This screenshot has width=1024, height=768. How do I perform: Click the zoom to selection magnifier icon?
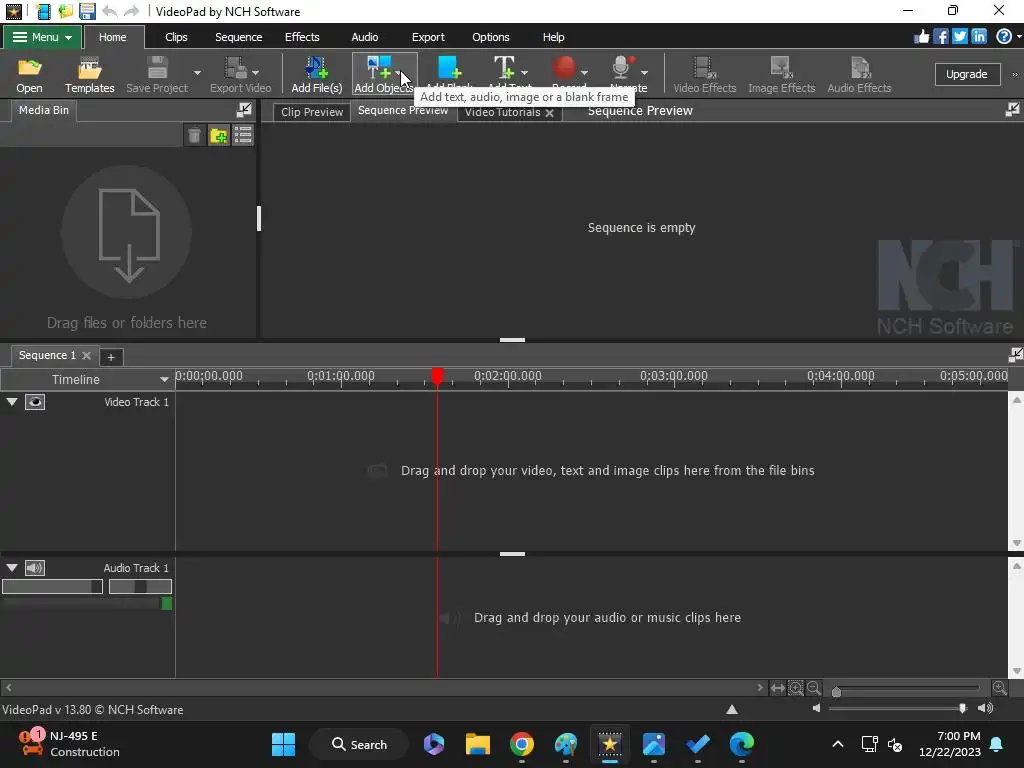795,688
